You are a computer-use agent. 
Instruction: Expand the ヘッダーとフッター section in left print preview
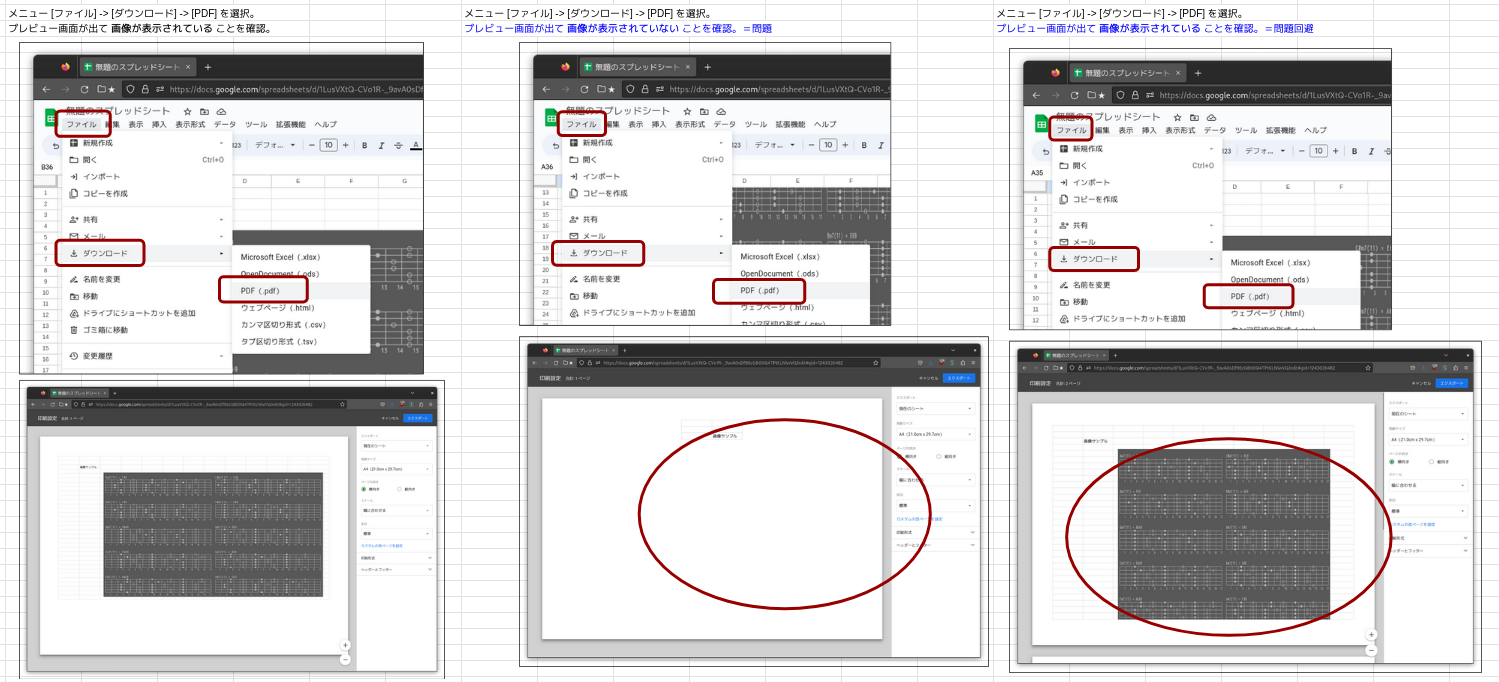396,569
